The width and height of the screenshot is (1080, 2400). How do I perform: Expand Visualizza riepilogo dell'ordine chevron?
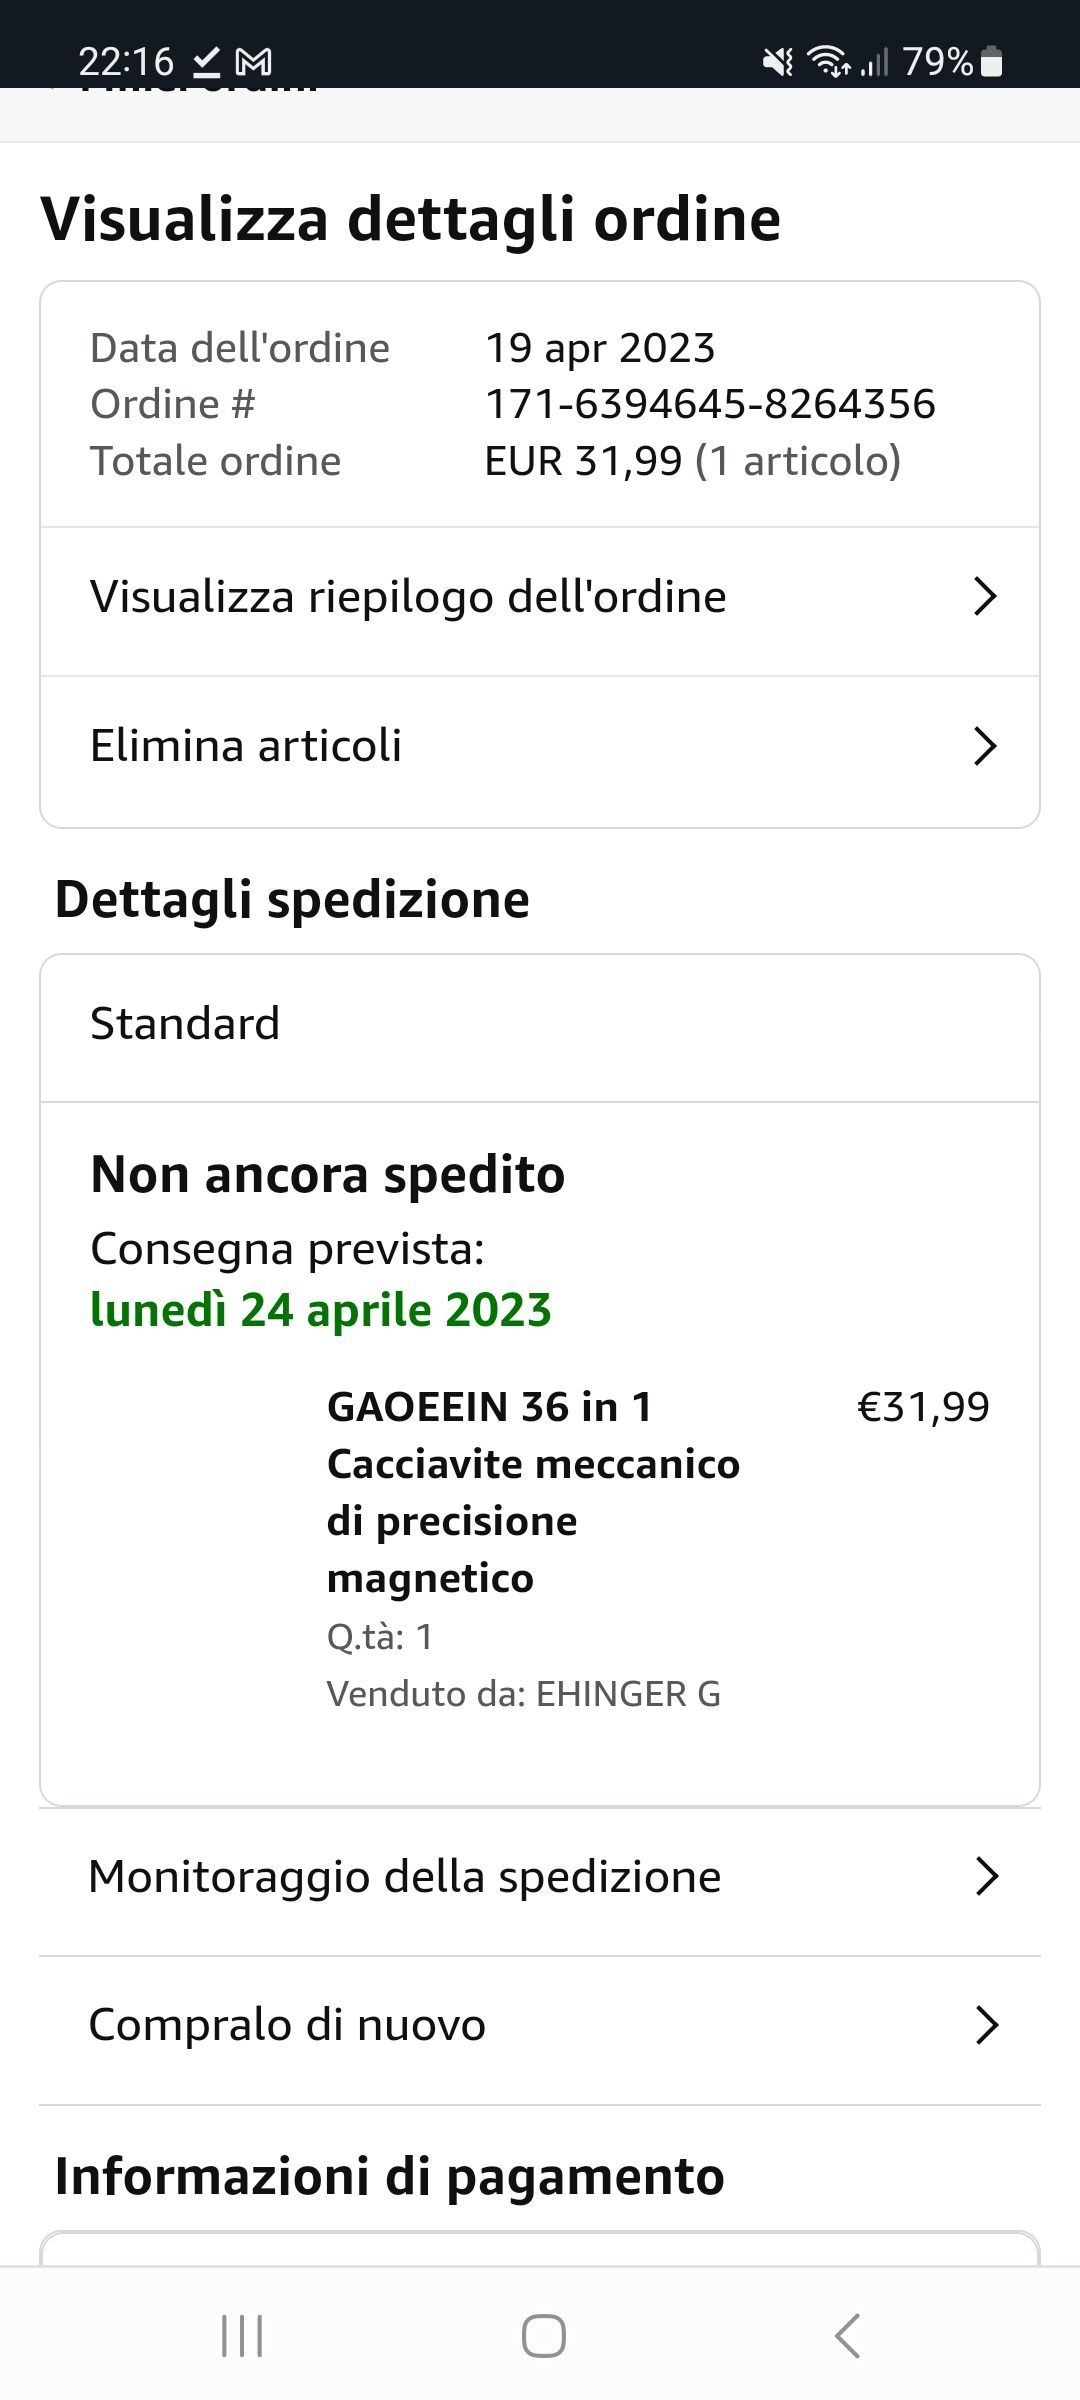point(985,597)
